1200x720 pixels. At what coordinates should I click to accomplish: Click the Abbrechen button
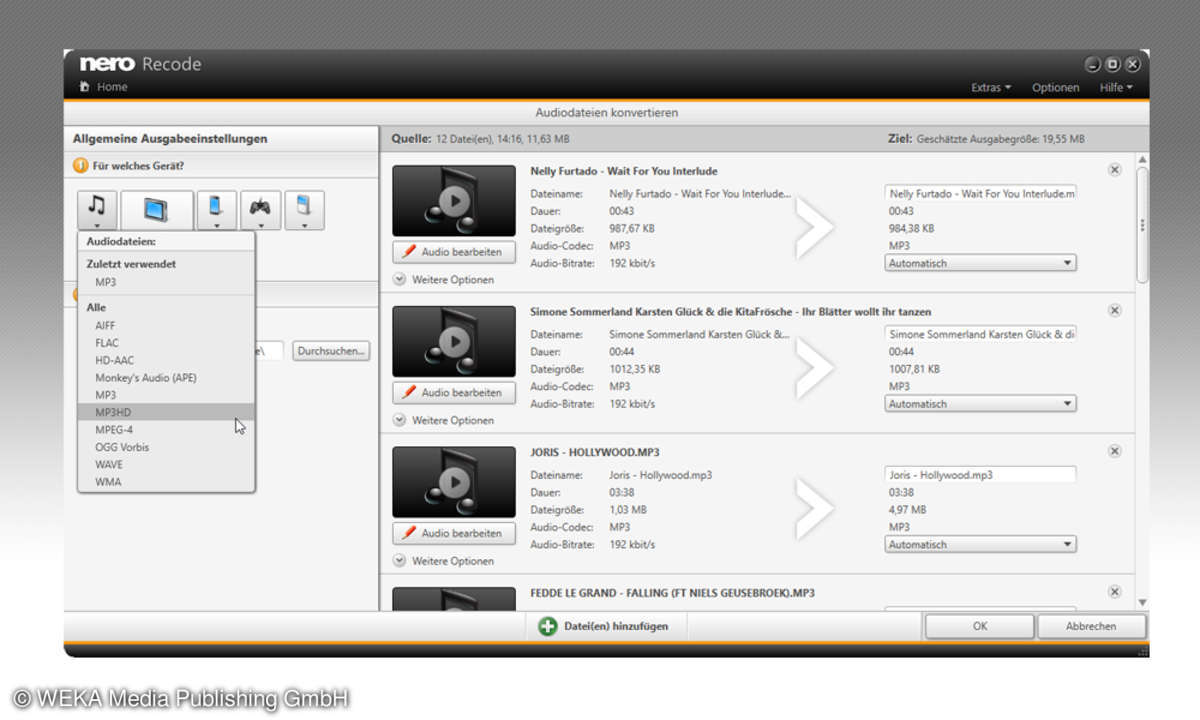coord(1091,626)
